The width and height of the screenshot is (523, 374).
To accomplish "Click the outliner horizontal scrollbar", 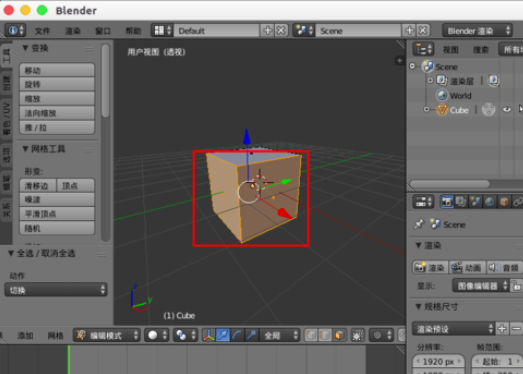I will (x=449, y=184).
